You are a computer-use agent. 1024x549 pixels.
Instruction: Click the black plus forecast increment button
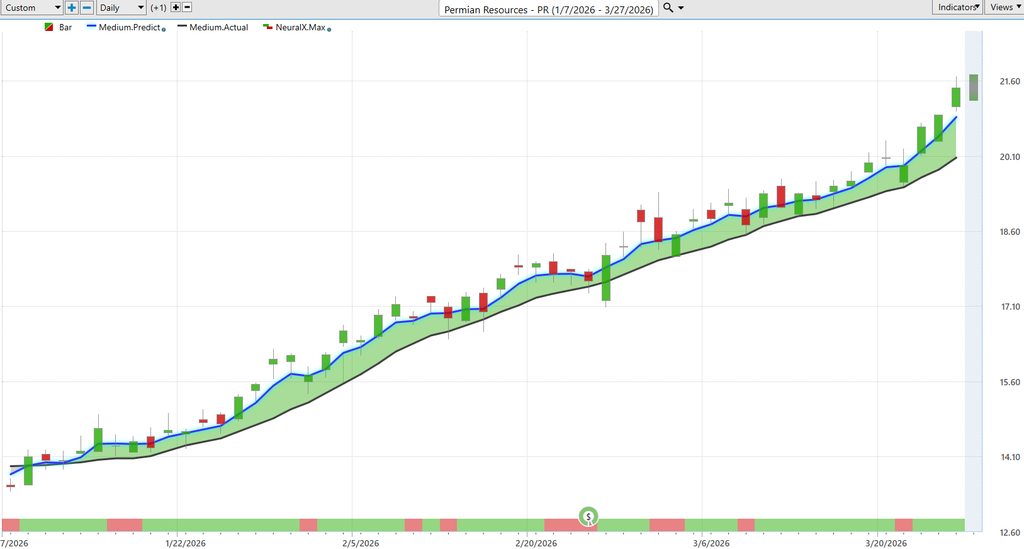pyautogui.click(x=176, y=7)
